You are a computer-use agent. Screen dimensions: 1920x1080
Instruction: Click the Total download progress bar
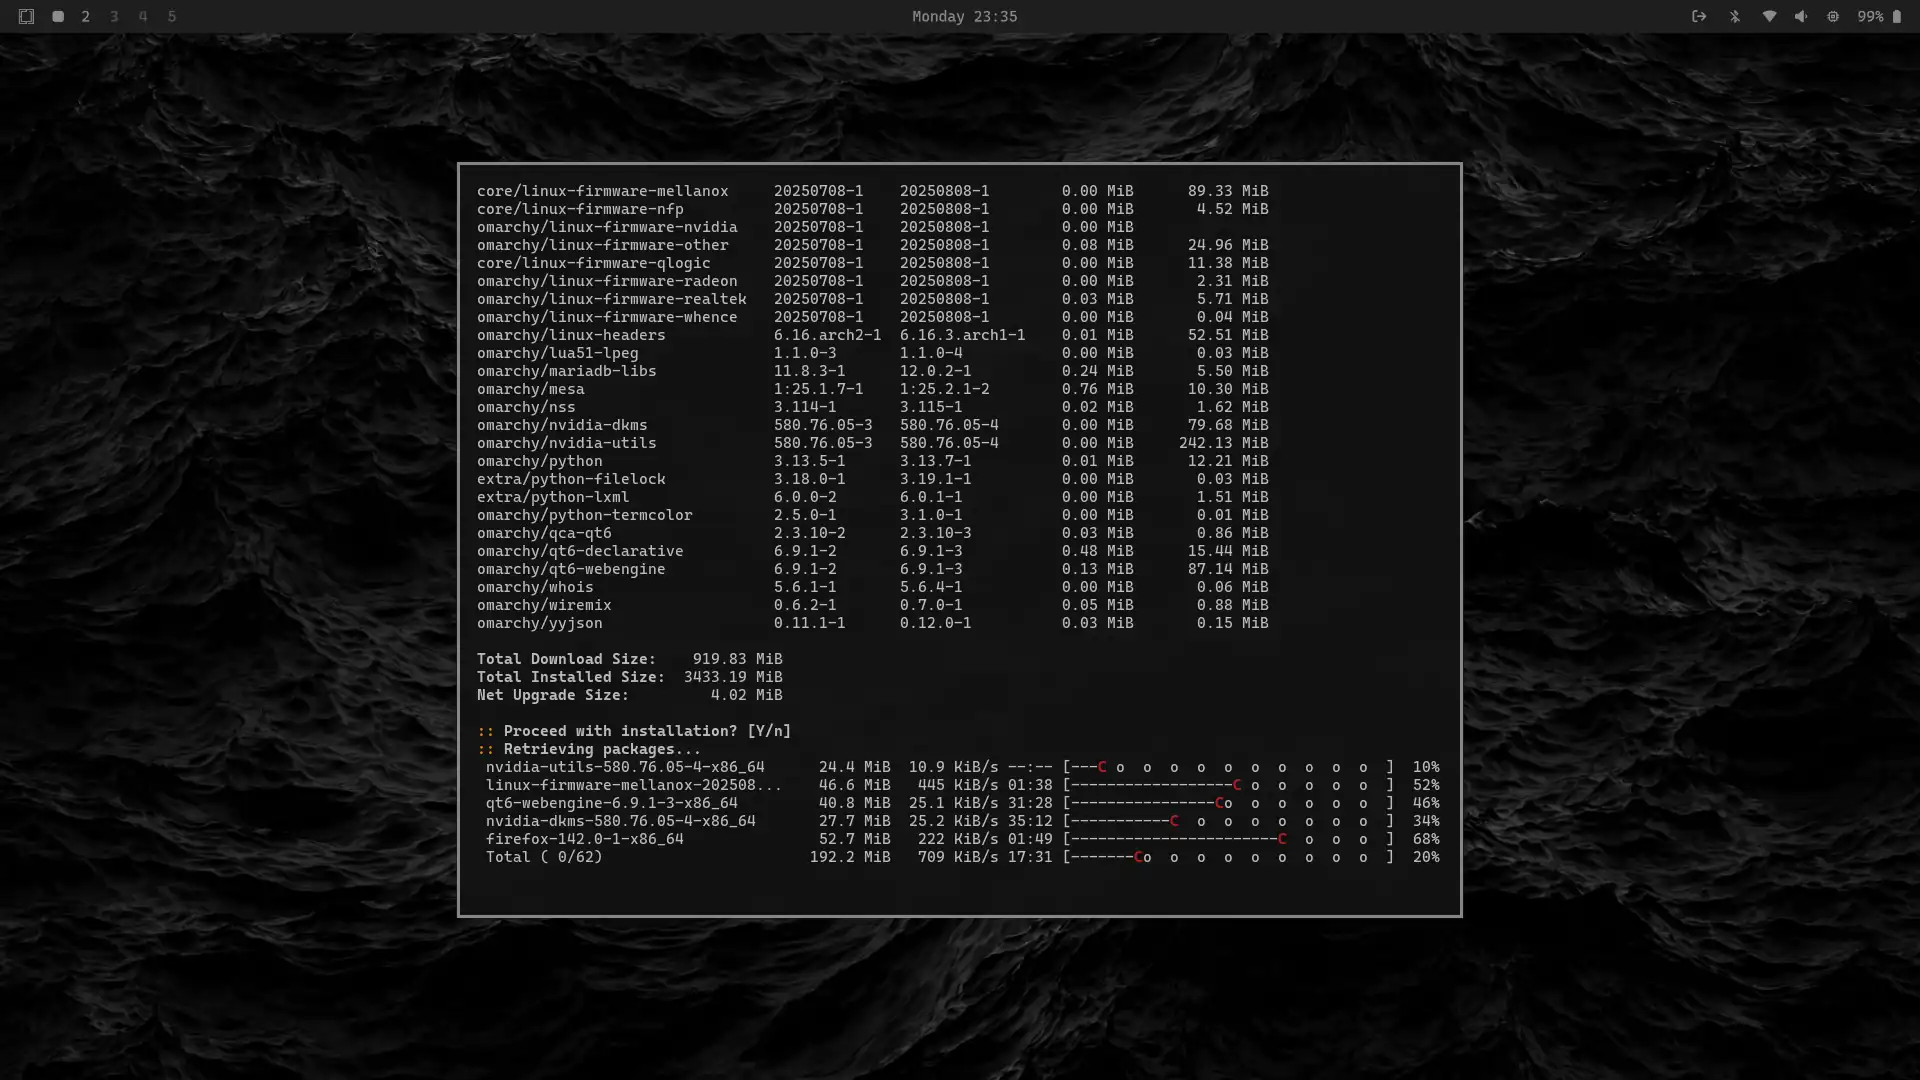[x=1228, y=857]
